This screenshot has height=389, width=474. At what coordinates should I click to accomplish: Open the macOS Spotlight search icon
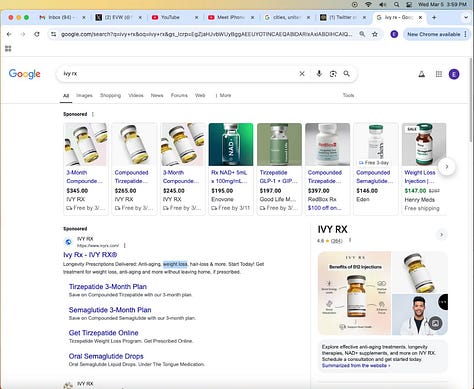click(396, 4)
